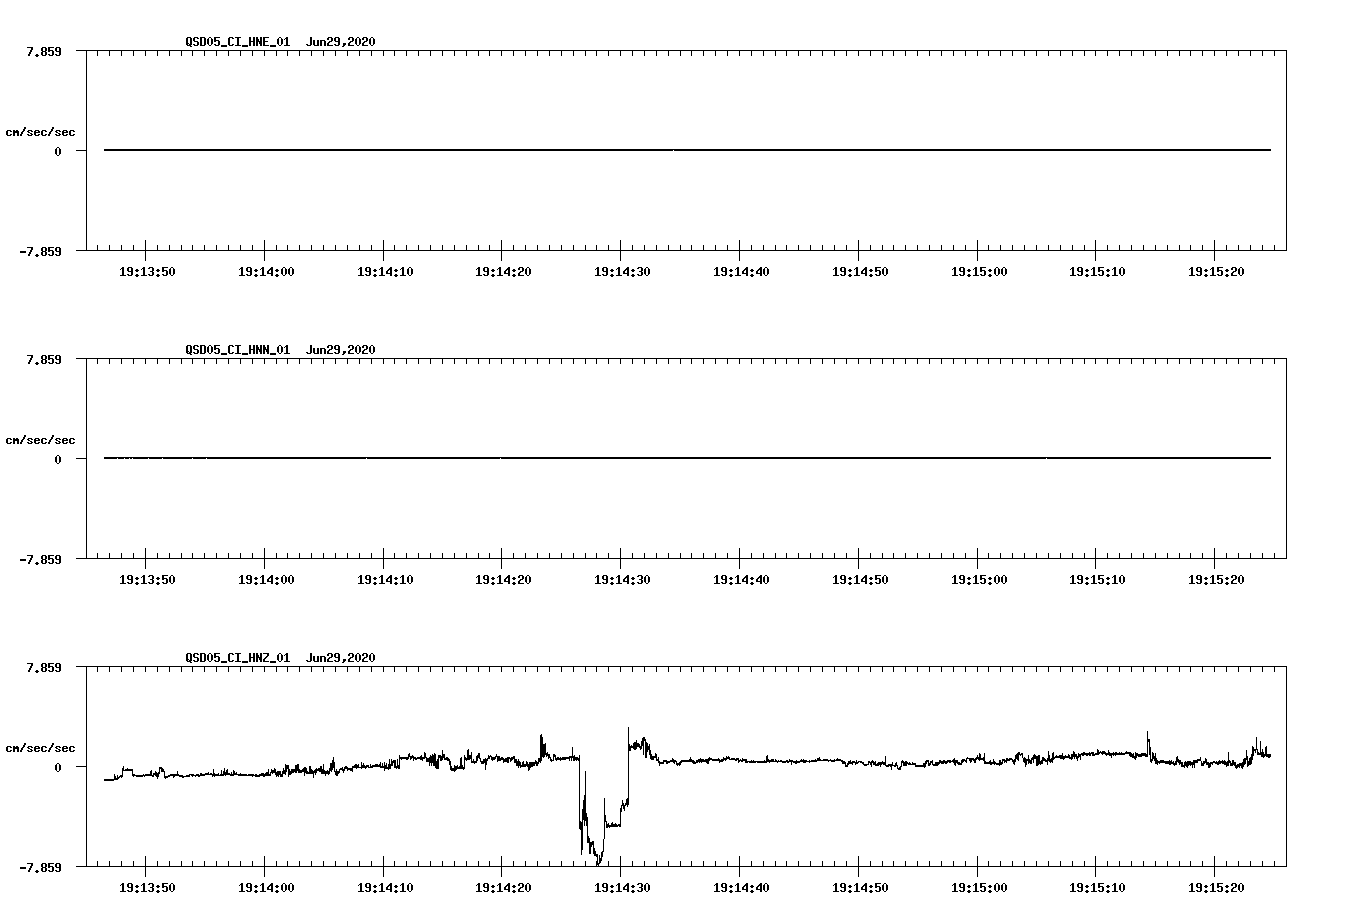1358x924 pixels.
Task: Click the cm/sec/sec unit label of HNZ plot
Action: (40, 748)
